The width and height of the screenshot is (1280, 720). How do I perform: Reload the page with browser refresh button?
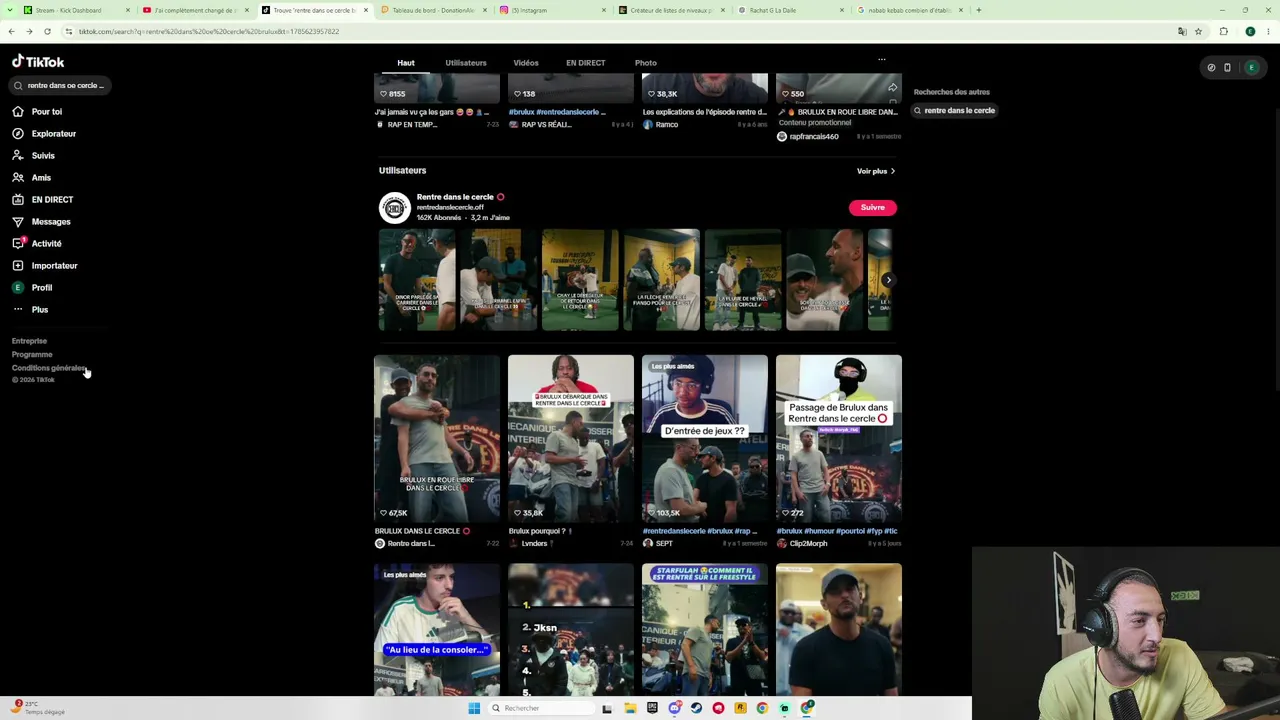[47, 31]
